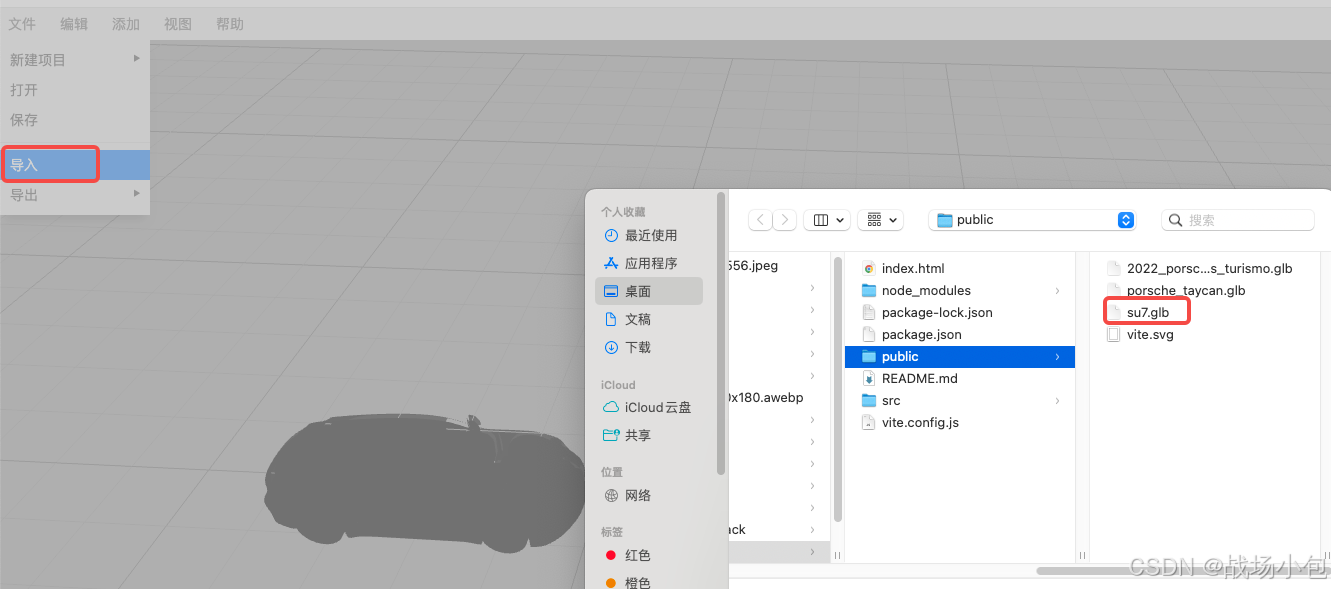Click the vite.svg file icon
Viewport: 1331px width, 589px height.
[x=1113, y=334]
